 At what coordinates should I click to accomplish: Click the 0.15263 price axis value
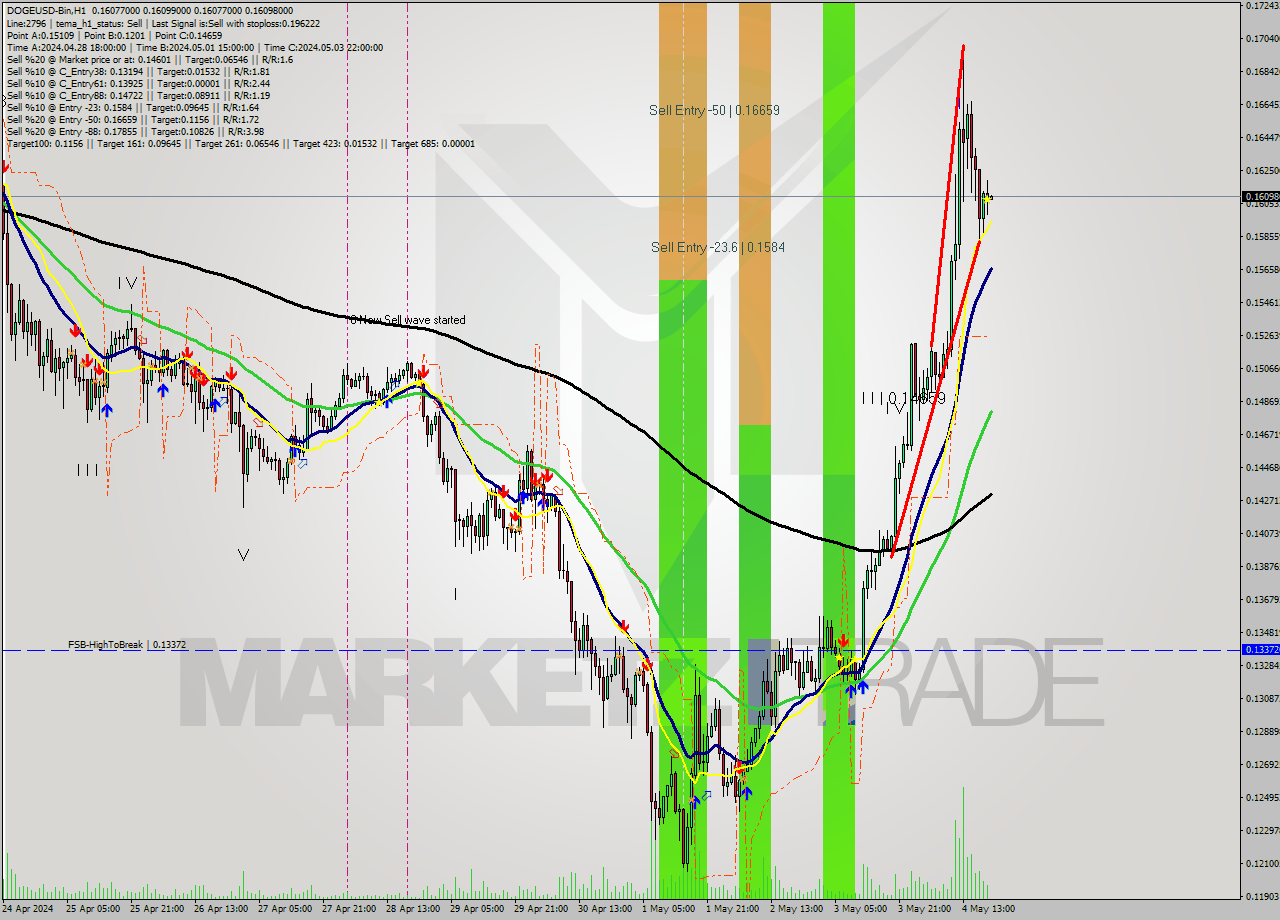click(1262, 336)
